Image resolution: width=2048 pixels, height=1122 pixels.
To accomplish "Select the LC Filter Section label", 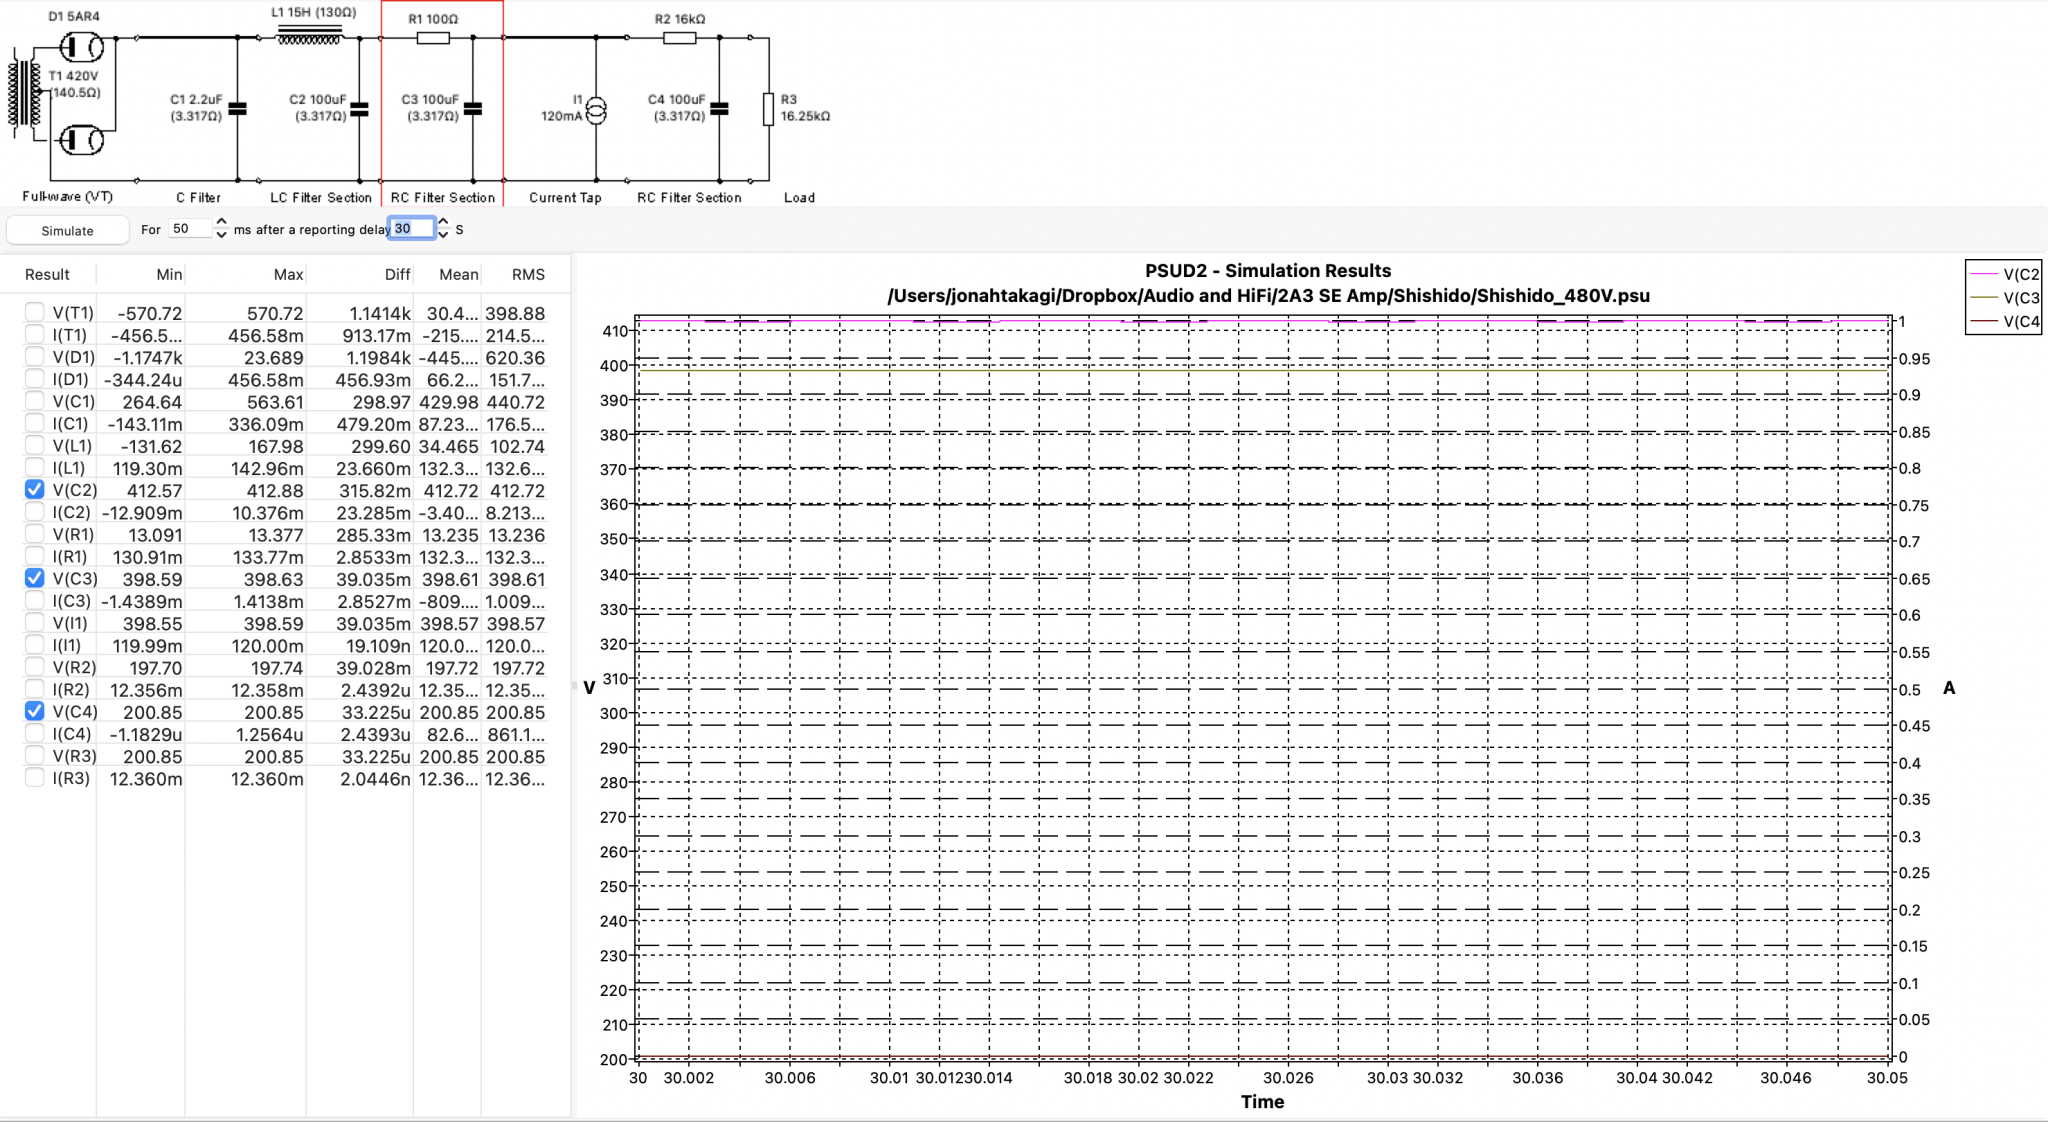I will 321,198.
